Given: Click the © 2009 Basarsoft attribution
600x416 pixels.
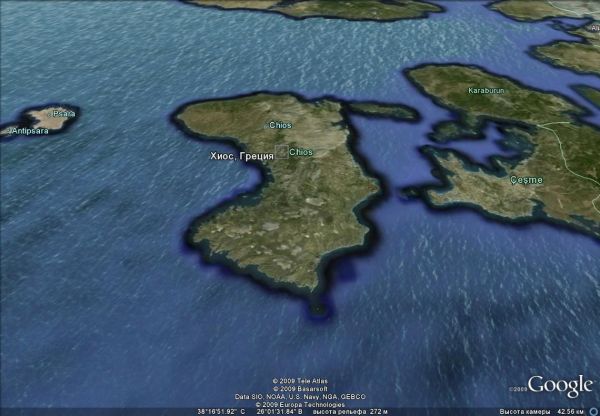Looking at the screenshot, I should [x=300, y=389].
